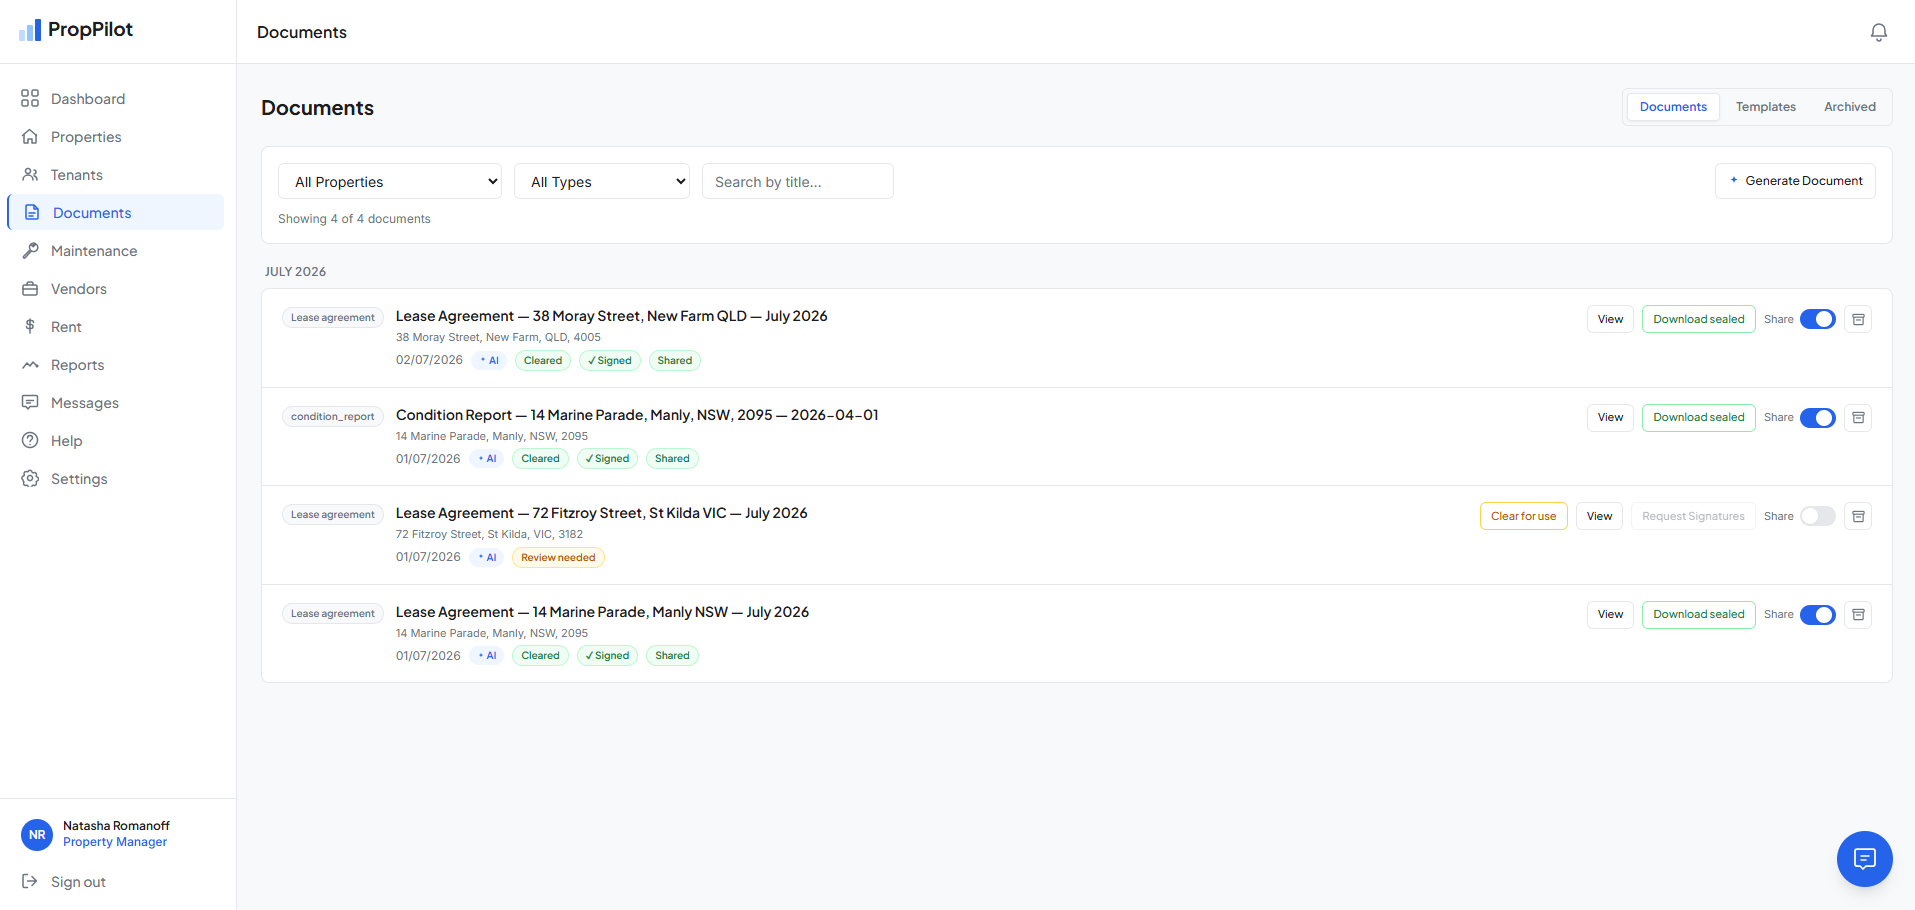The width and height of the screenshot is (1915, 910).
Task: Toggle share off for Condition Report
Action: pyautogui.click(x=1817, y=417)
